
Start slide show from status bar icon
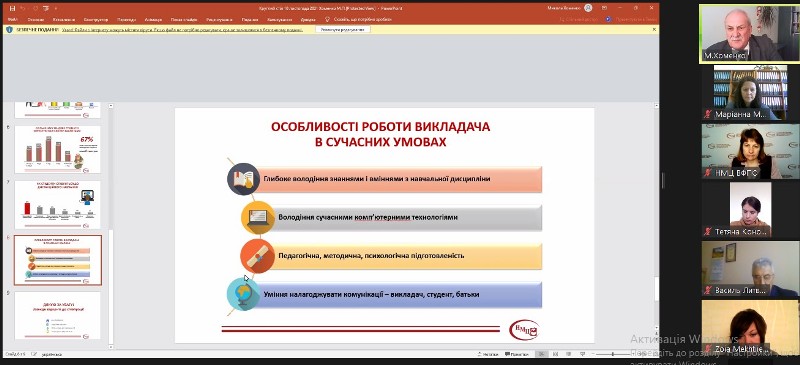(x=582, y=354)
